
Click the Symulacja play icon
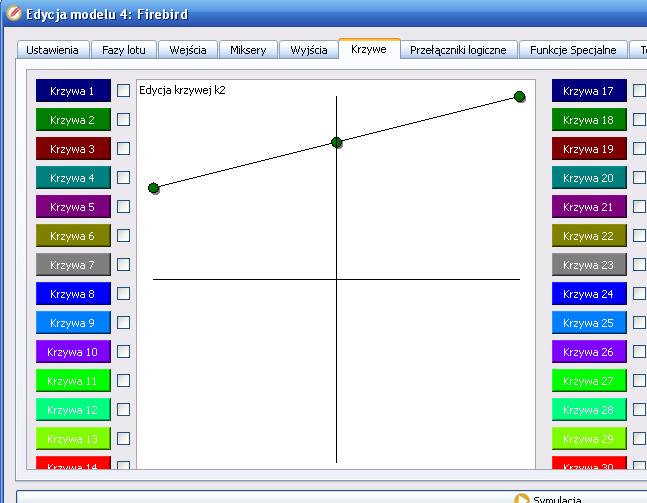click(522, 498)
